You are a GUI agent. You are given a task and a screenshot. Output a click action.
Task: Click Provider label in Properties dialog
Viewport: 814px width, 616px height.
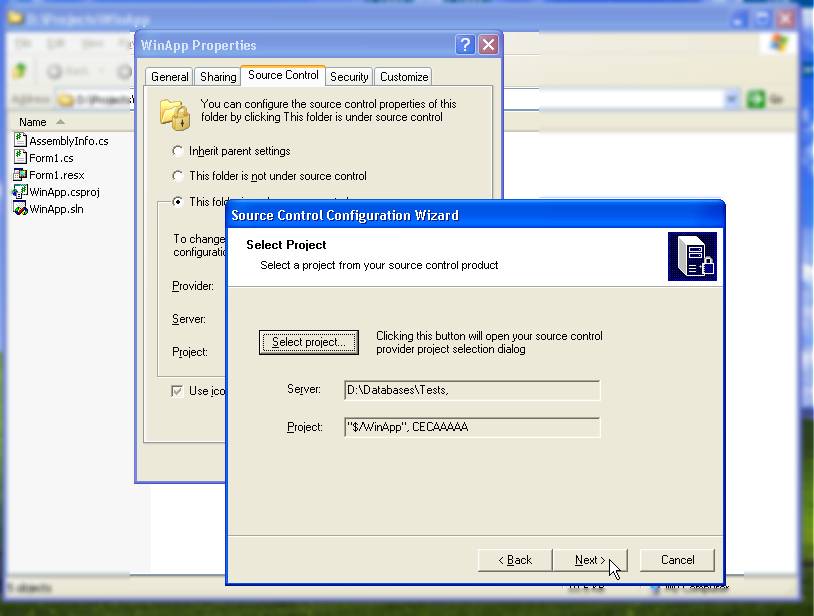pyautogui.click(x=193, y=286)
